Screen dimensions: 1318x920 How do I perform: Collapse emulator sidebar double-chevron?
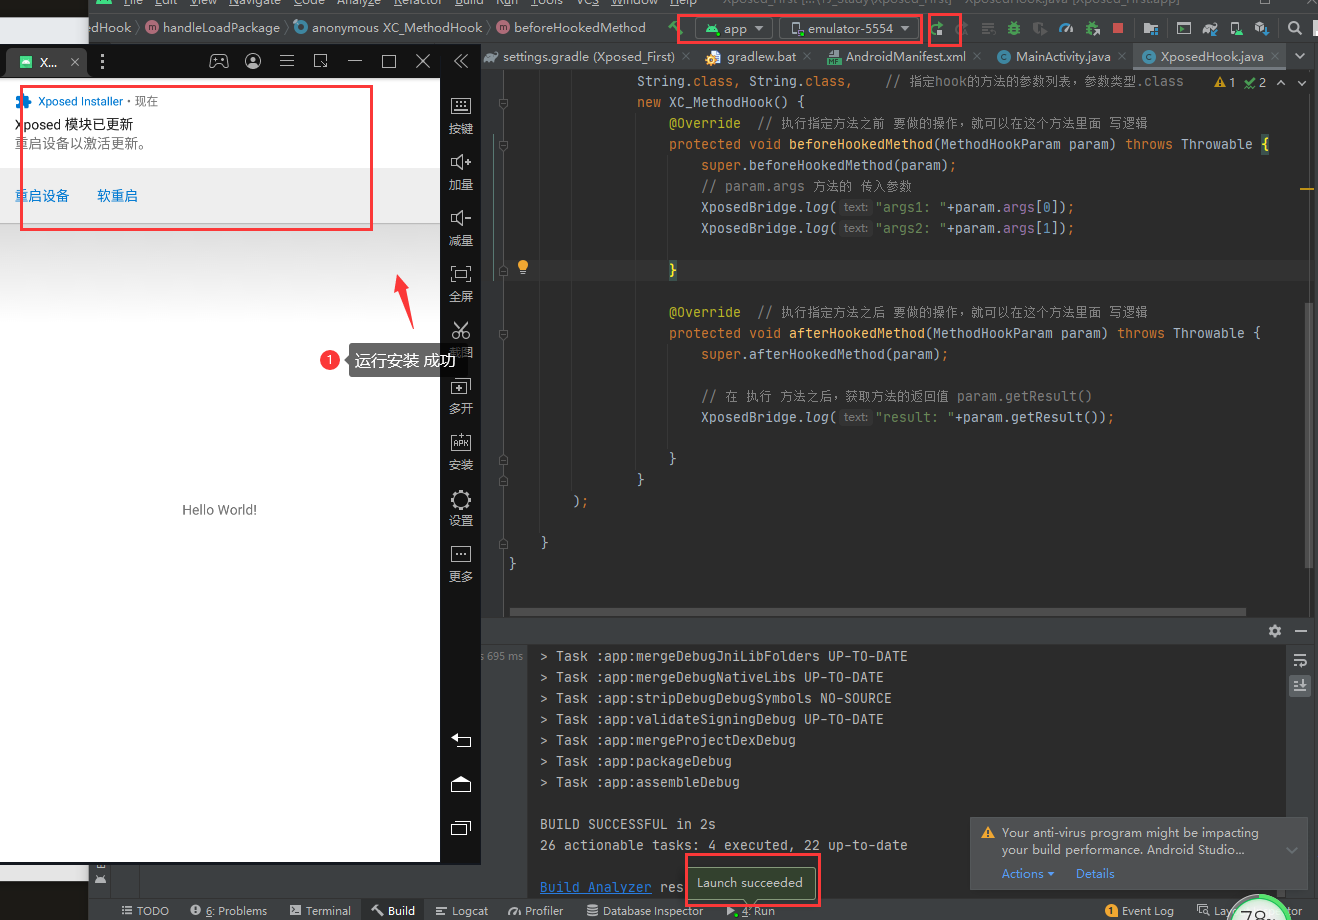click(x=461, y=61)
